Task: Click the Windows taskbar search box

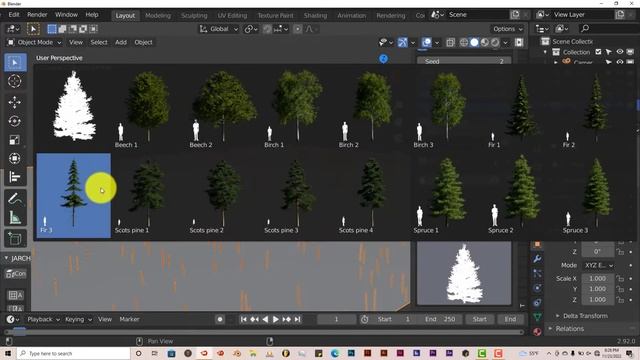Action: (73, 353)
